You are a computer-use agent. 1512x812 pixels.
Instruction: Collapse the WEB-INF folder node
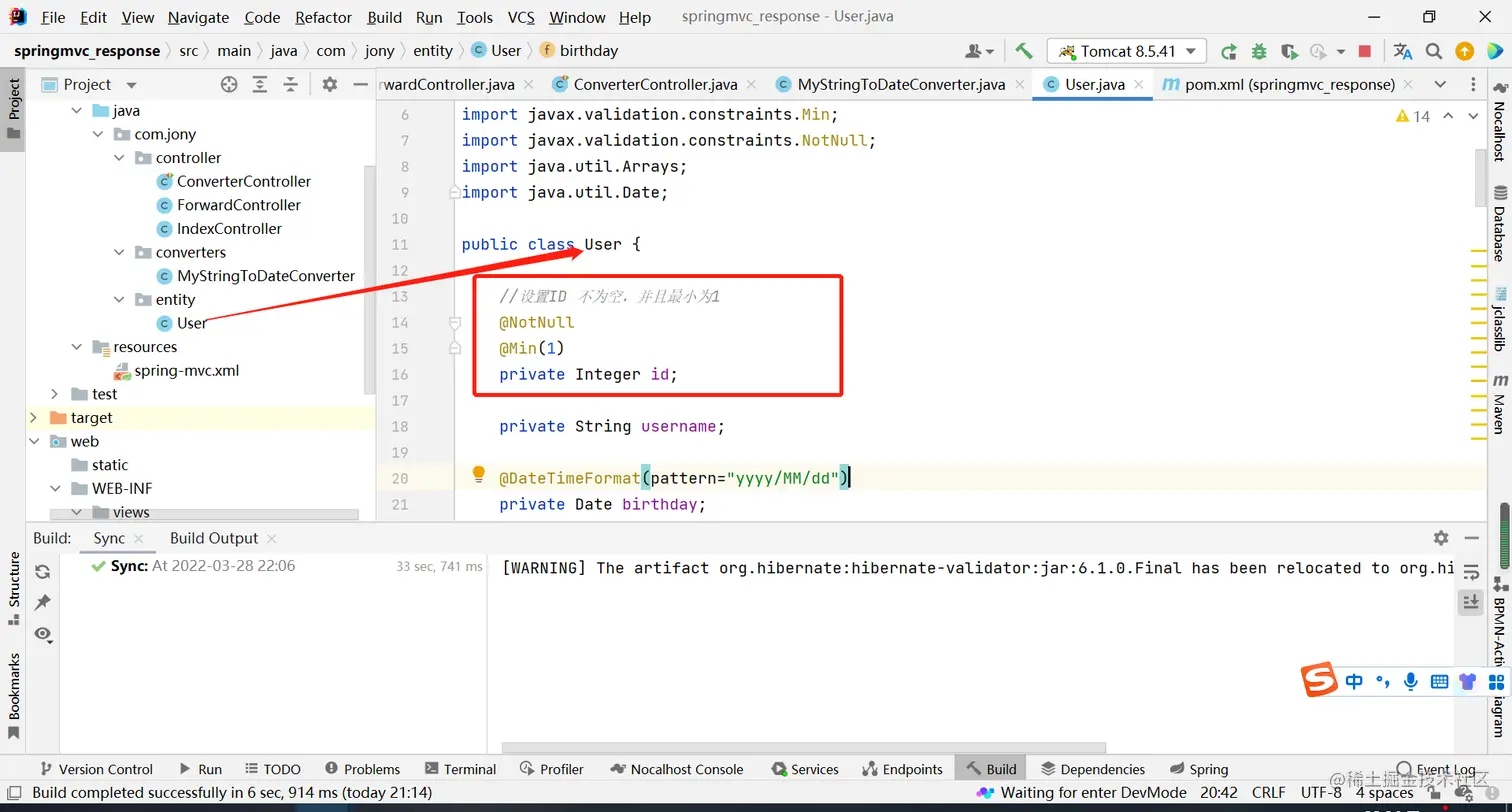click(55, 489)
